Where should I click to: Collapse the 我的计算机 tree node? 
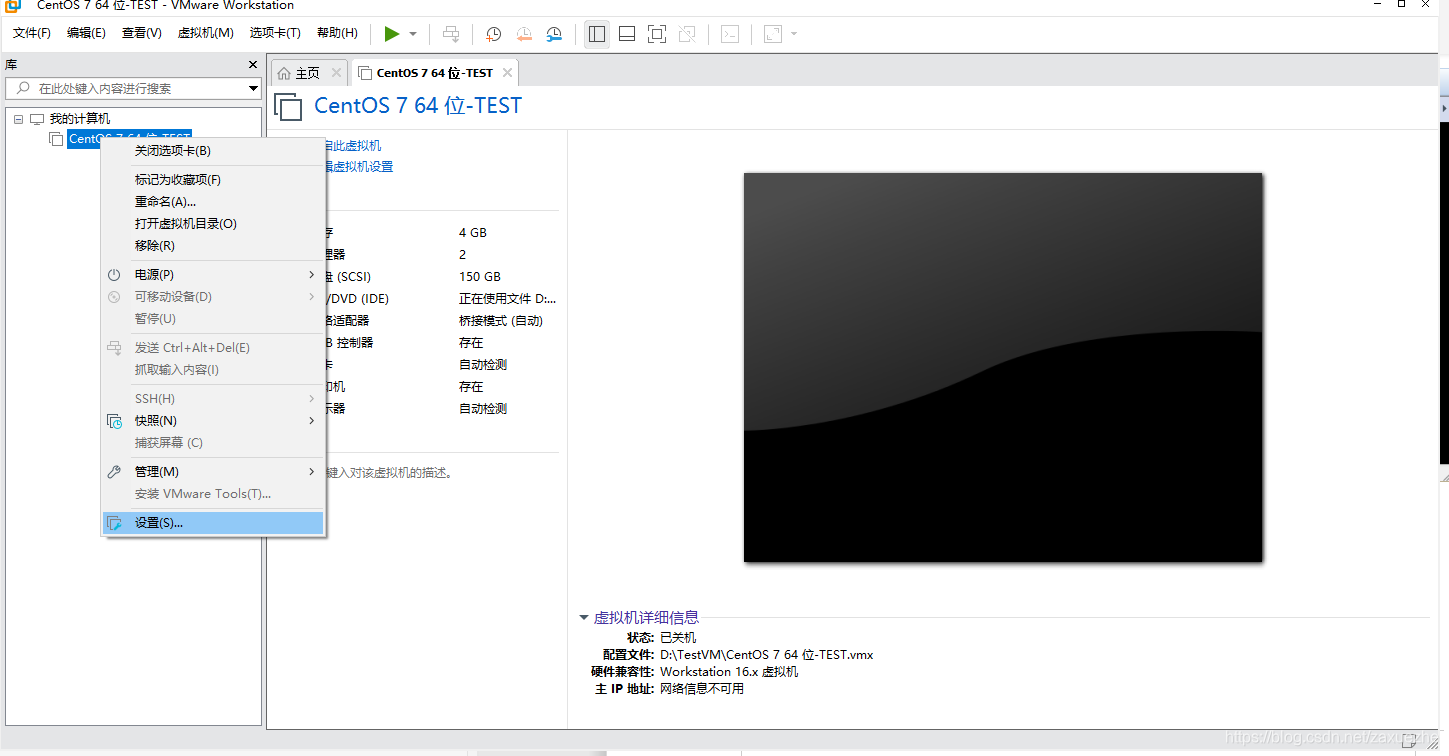click(18, 119)
